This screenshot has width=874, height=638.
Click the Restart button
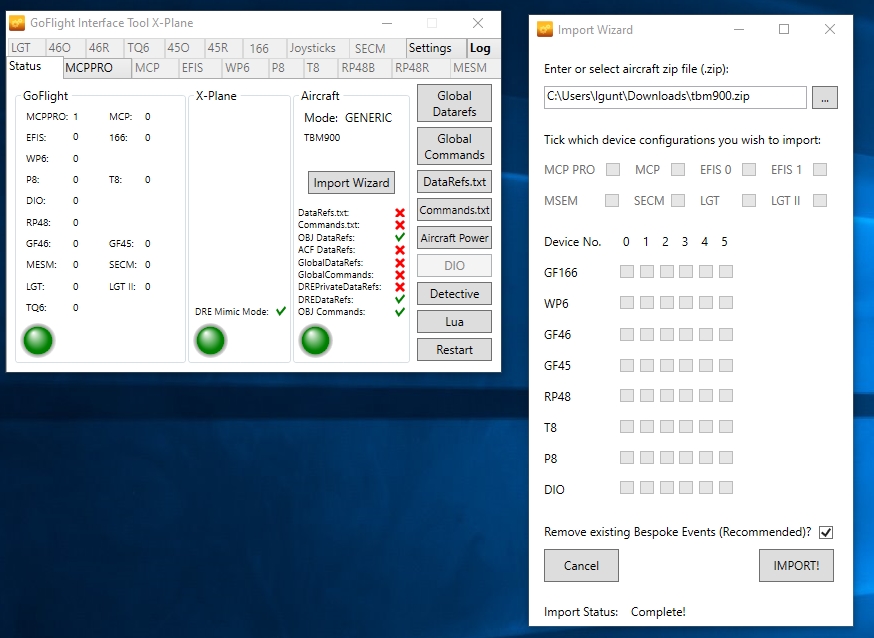454,350
